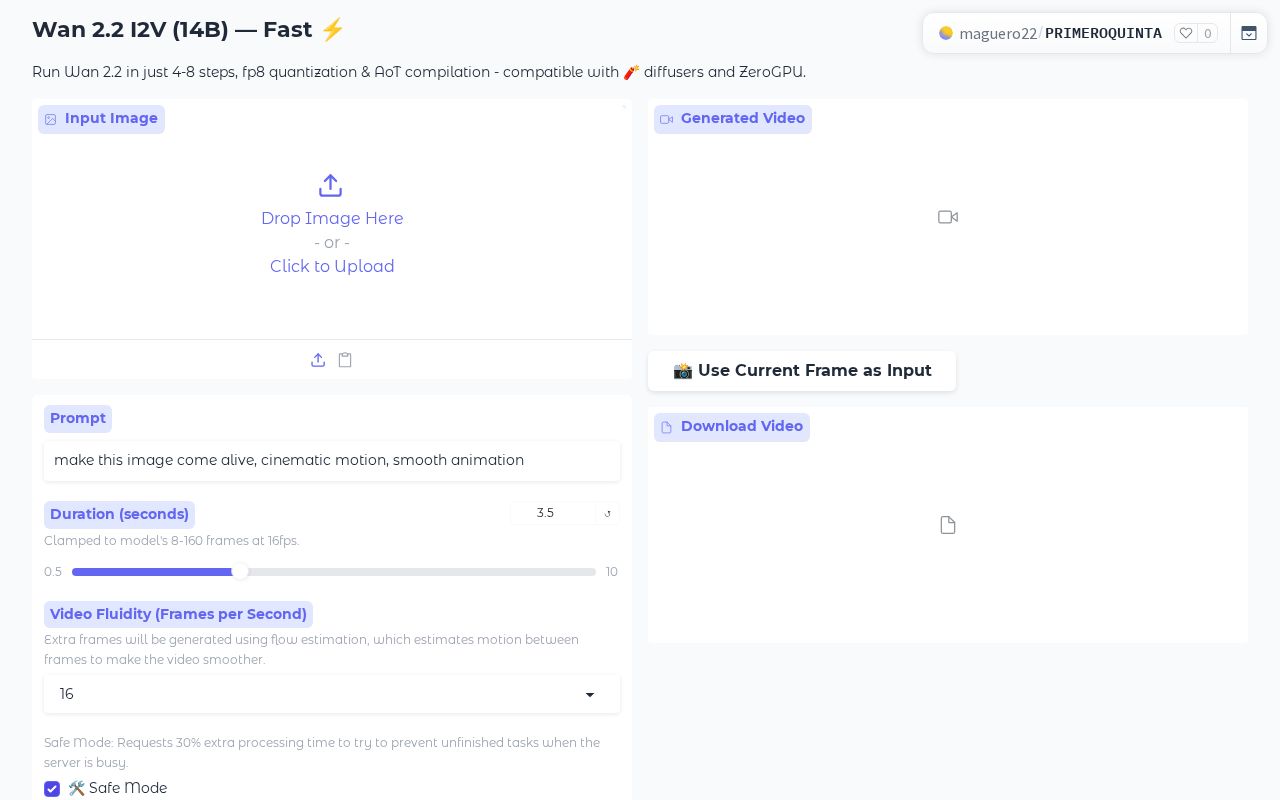Open the frames per second dropdown showing 16
Image resolution: width=1280 pixels, height=800 pixels.
(332, 694)
